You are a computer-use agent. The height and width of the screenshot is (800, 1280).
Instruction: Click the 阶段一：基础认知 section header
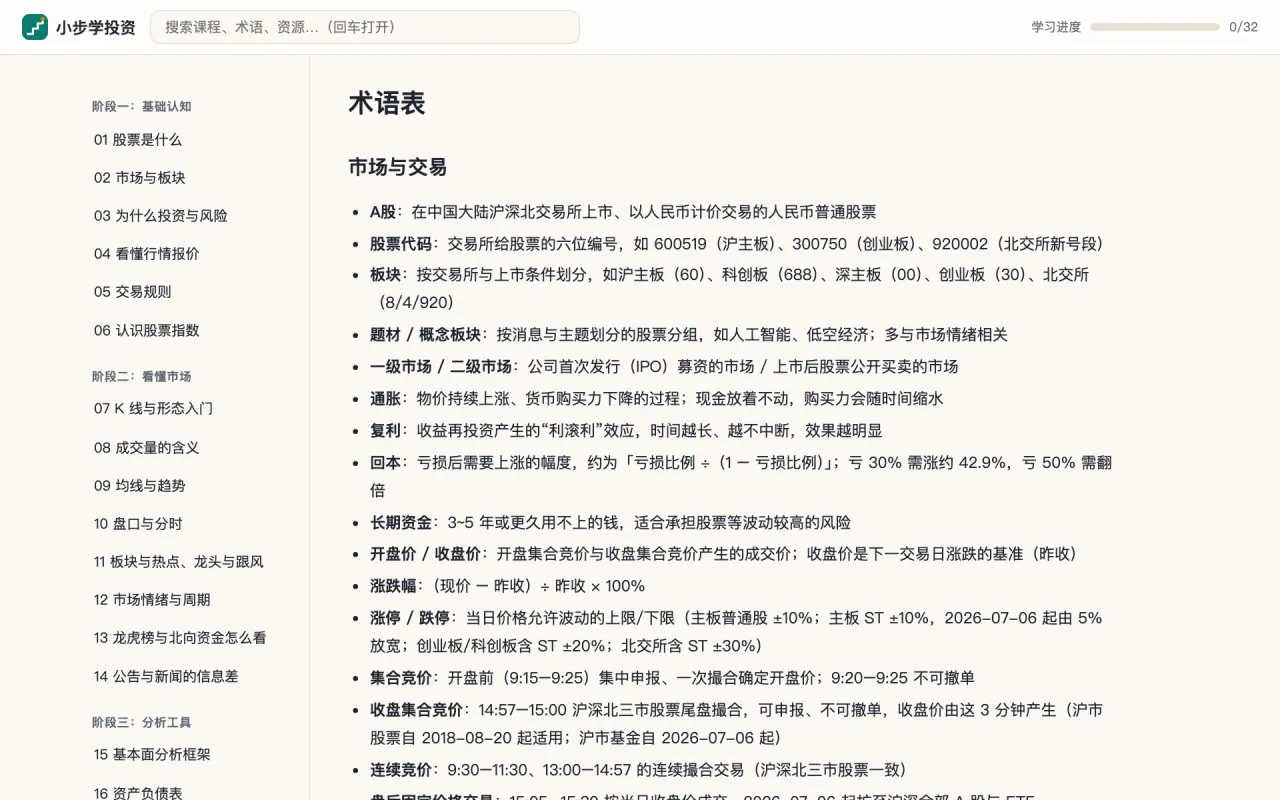point(141,106)
